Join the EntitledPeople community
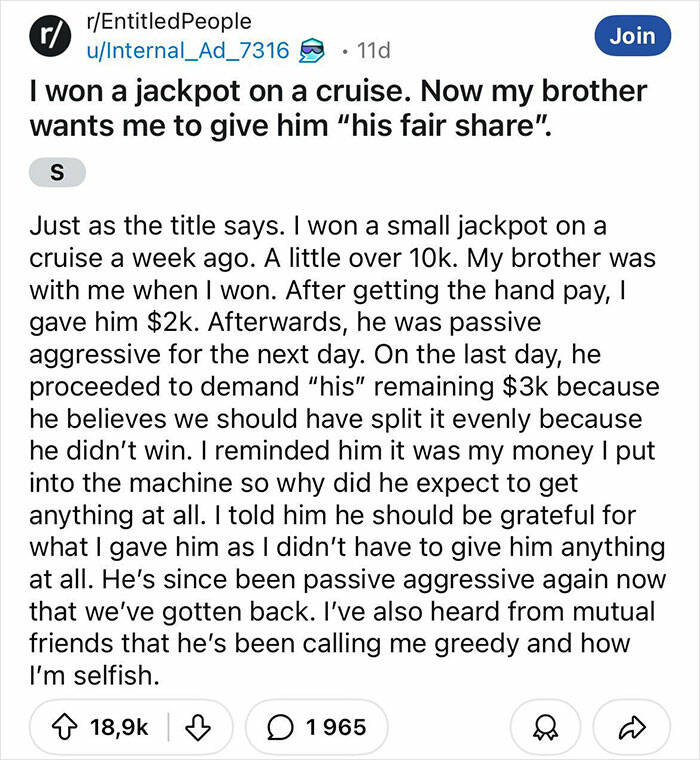The width and height of the screenshot is (700, 760). [631, 36]
